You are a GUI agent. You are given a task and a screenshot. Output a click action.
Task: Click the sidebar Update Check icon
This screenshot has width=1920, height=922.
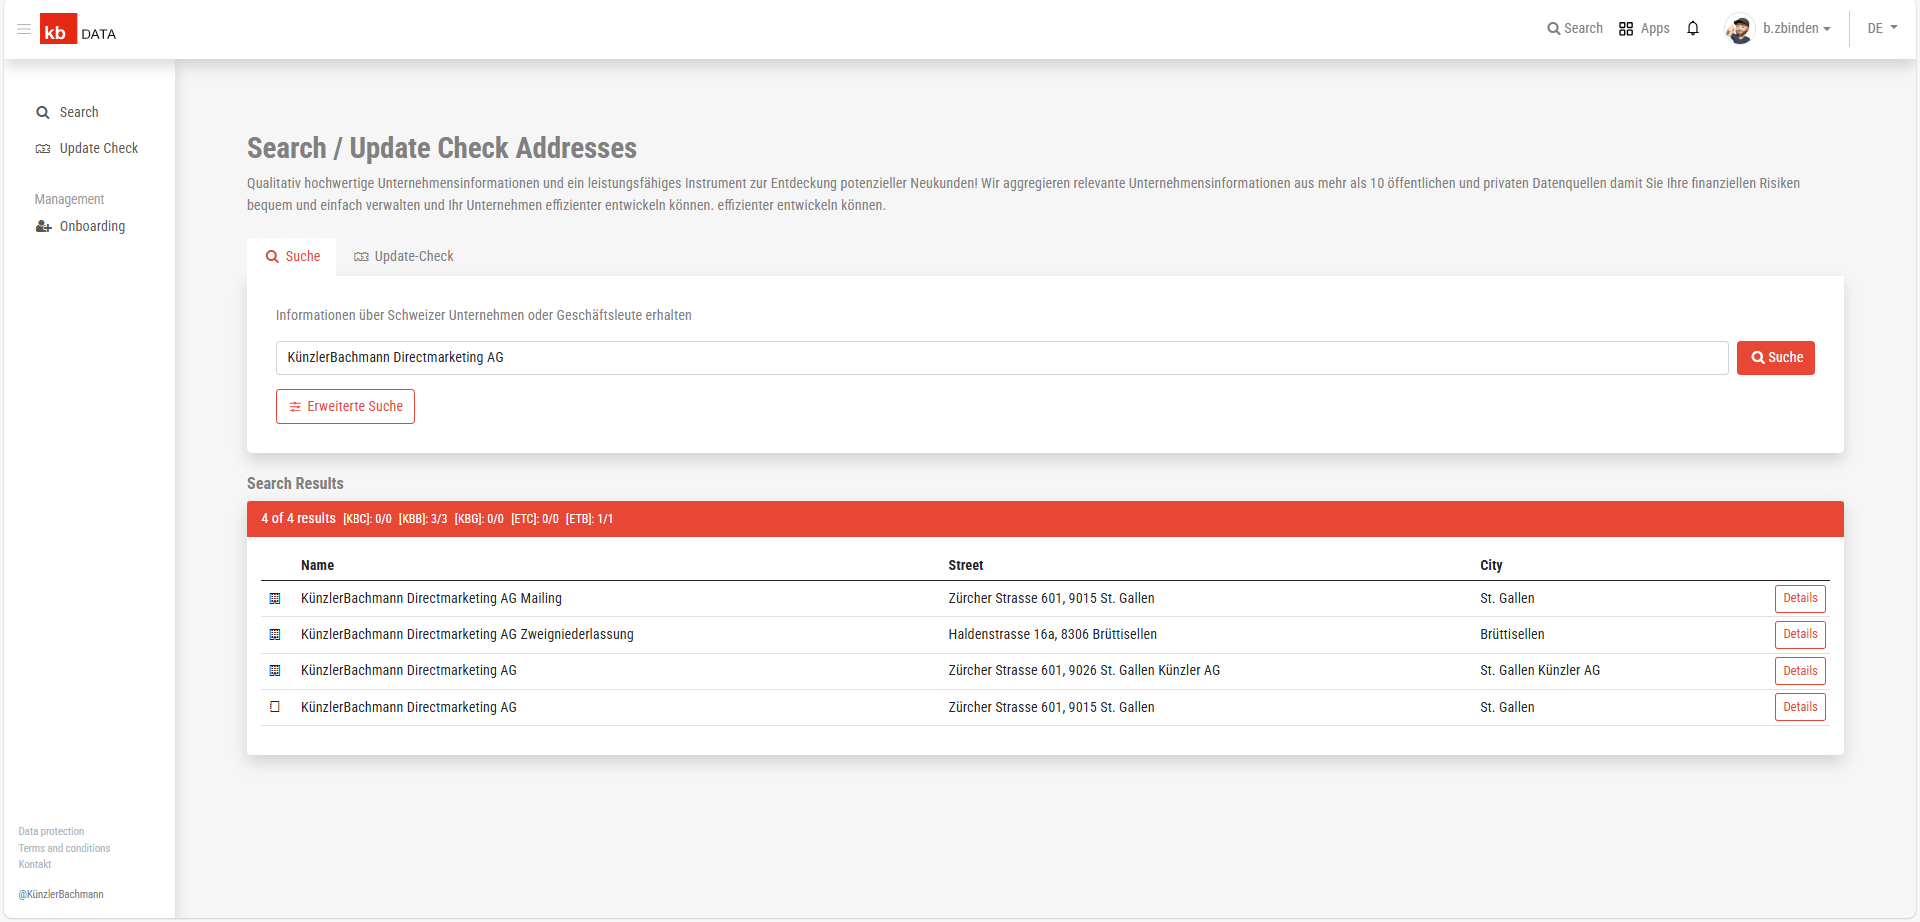tap(43, 149)
